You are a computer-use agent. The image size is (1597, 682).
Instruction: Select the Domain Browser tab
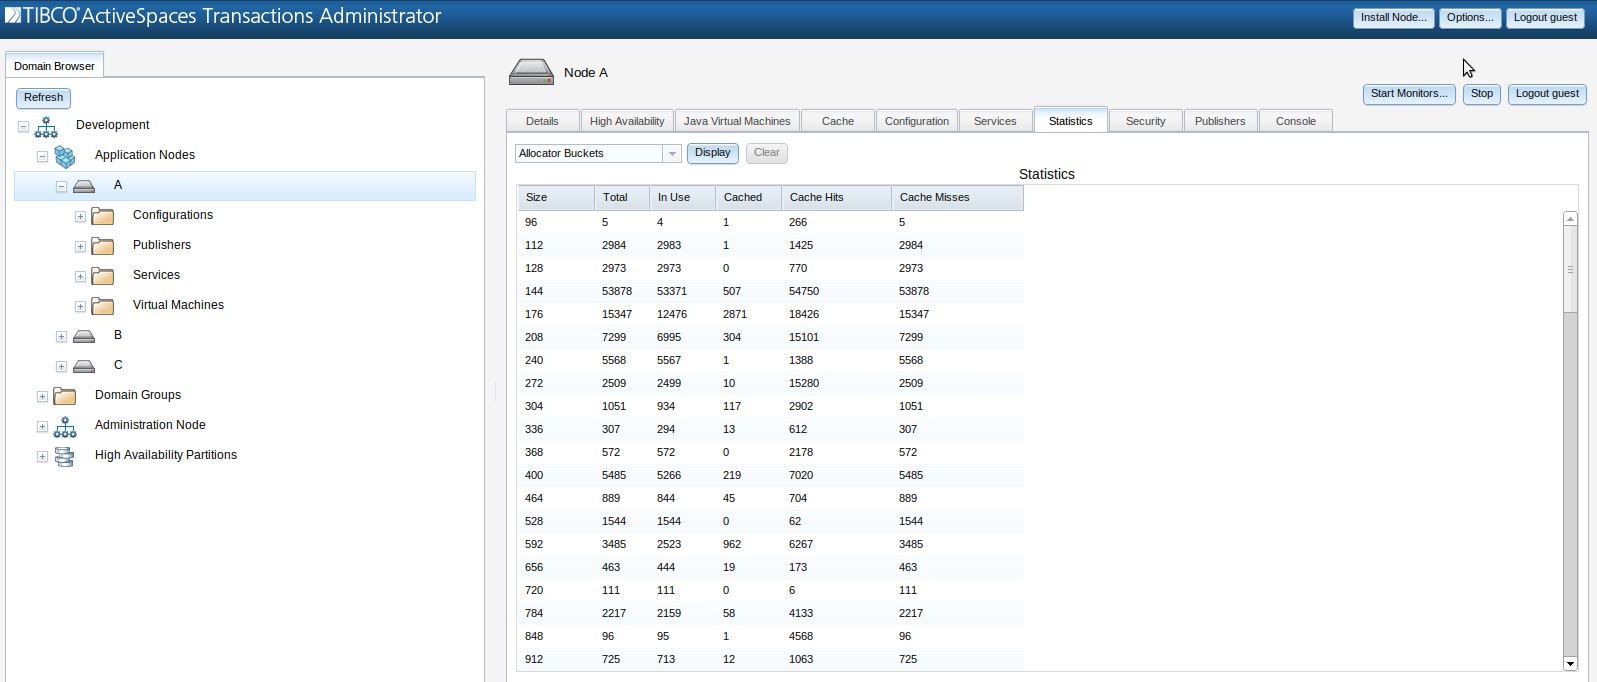pos(54,66)
